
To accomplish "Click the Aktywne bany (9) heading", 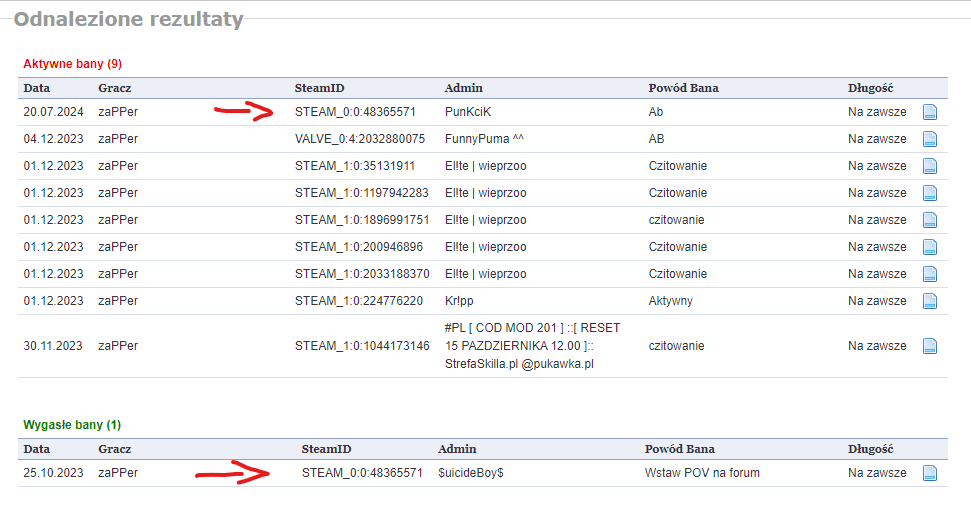I will [72, 64].
